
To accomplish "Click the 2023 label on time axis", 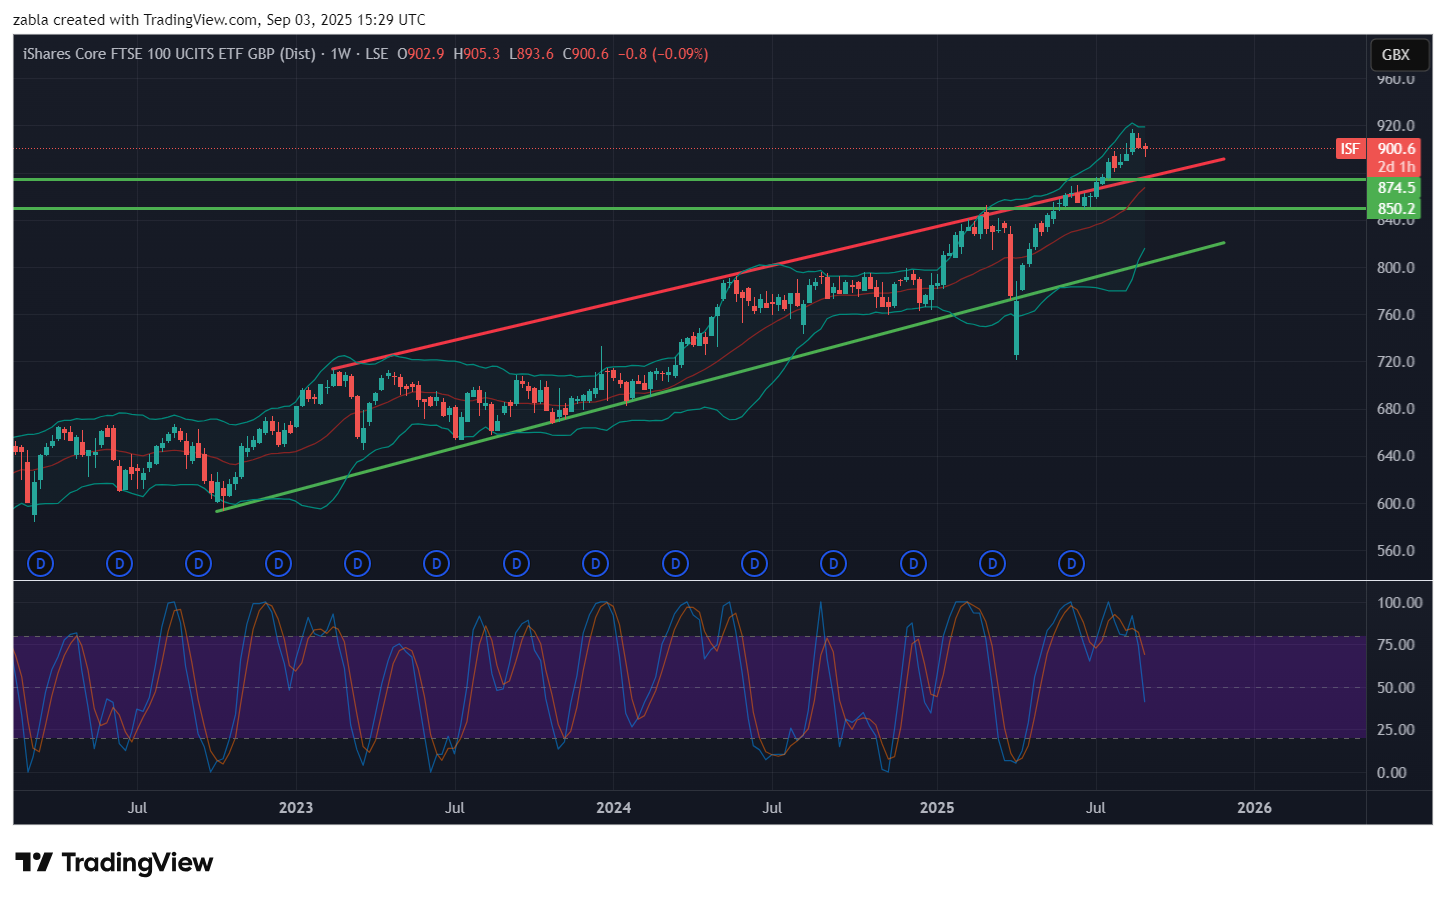I will click(x=296, y=808).
